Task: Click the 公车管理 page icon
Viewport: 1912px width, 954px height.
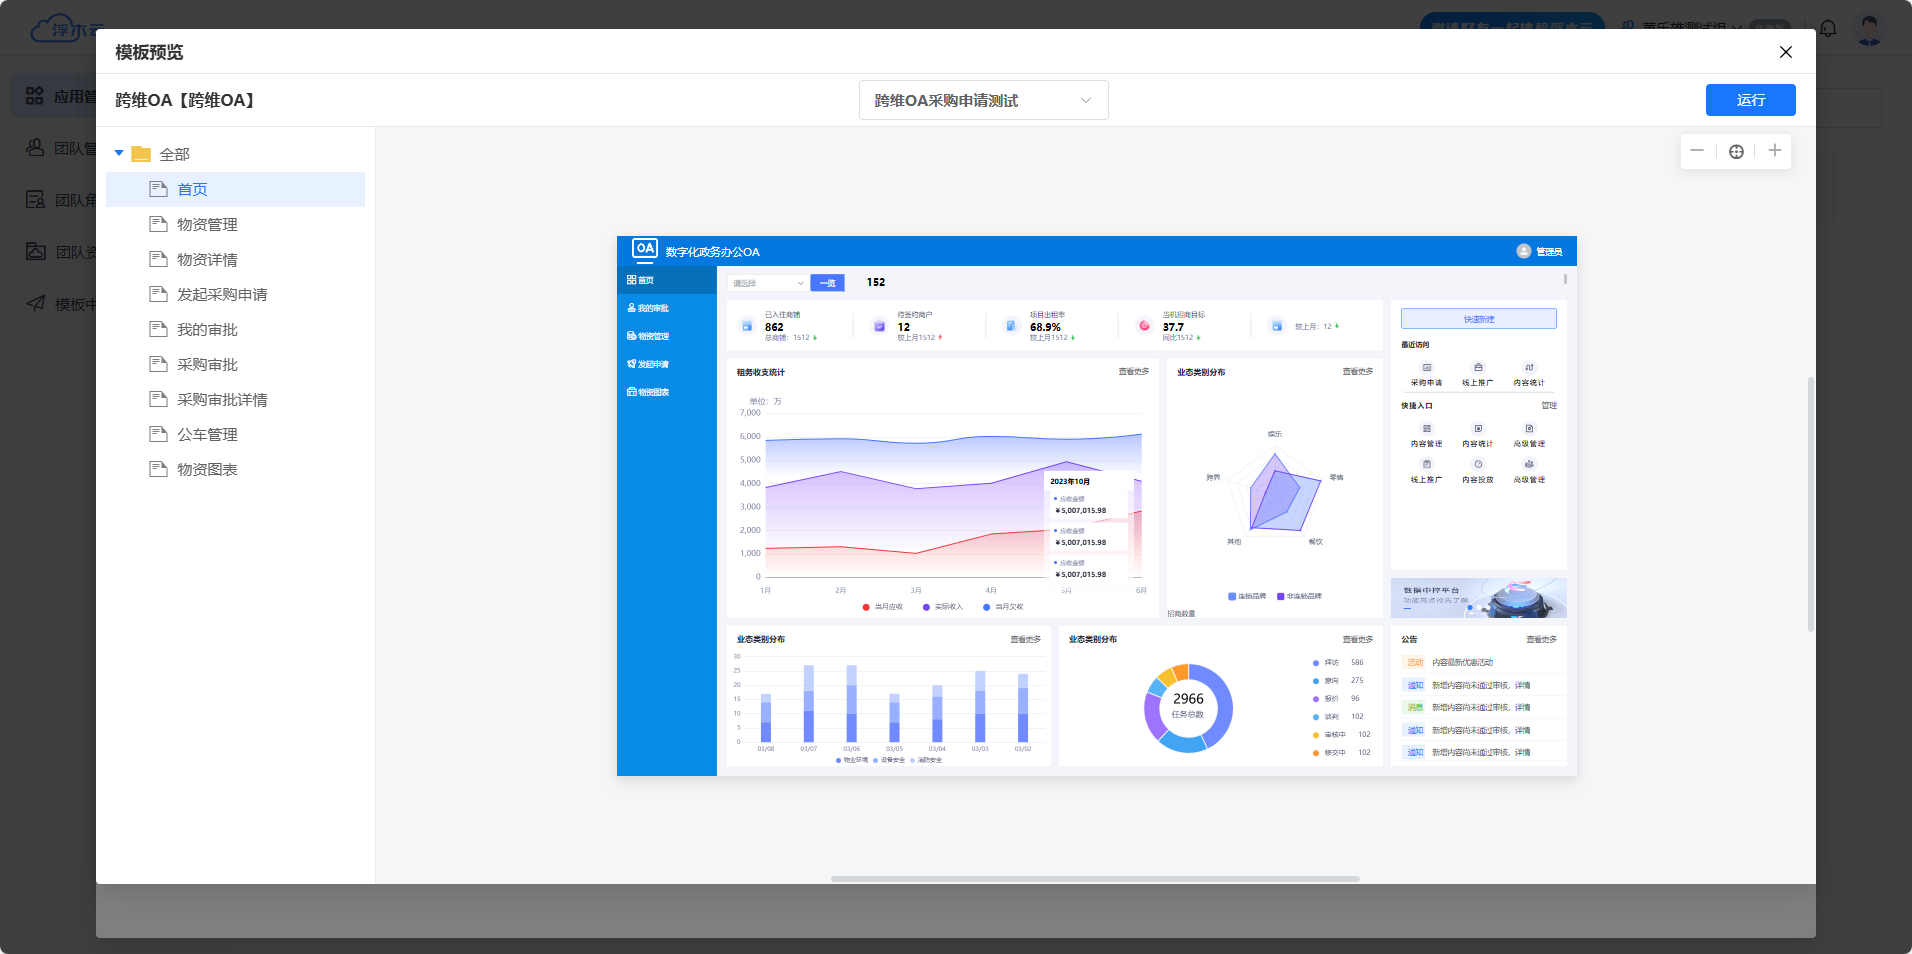Action: (x=158, y=434)
